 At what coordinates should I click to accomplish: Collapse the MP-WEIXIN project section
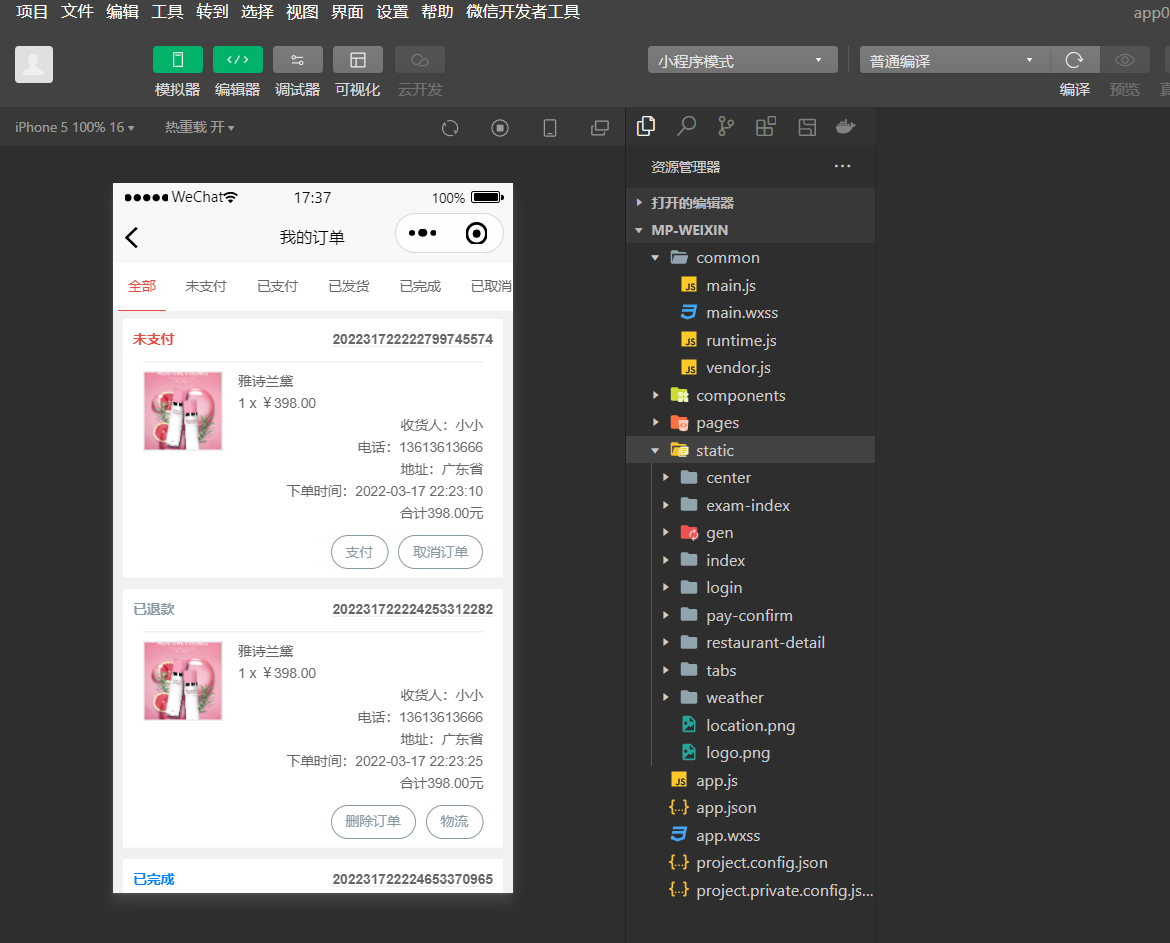coord(751,230)
